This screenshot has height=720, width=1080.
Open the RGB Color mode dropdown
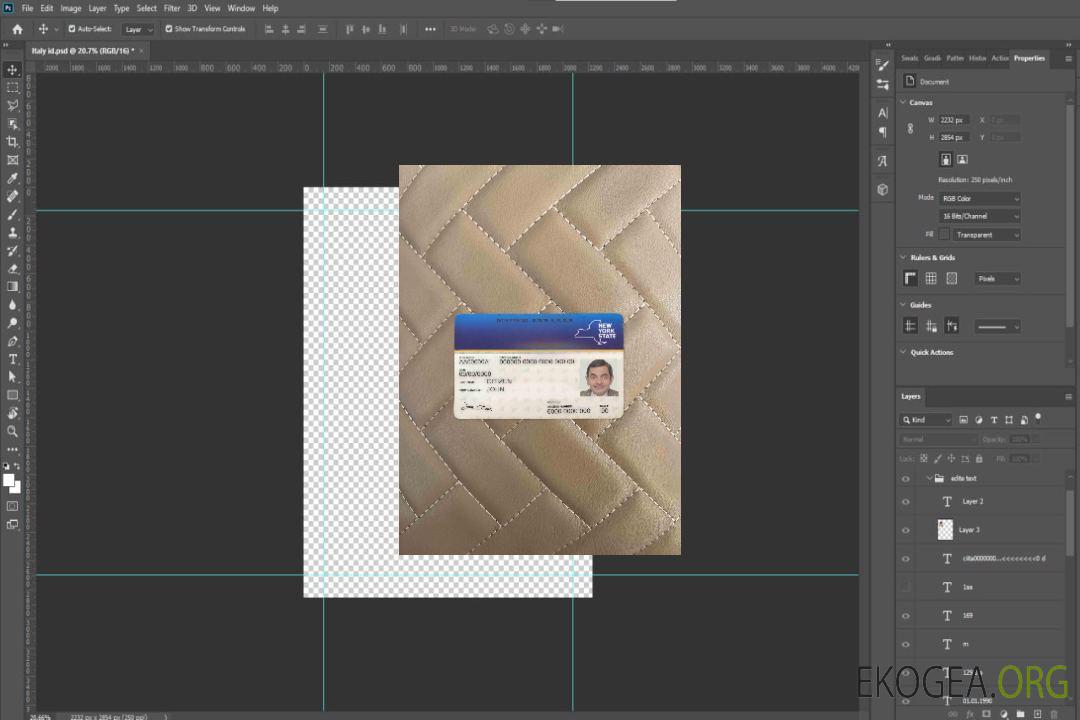(979, 198)
